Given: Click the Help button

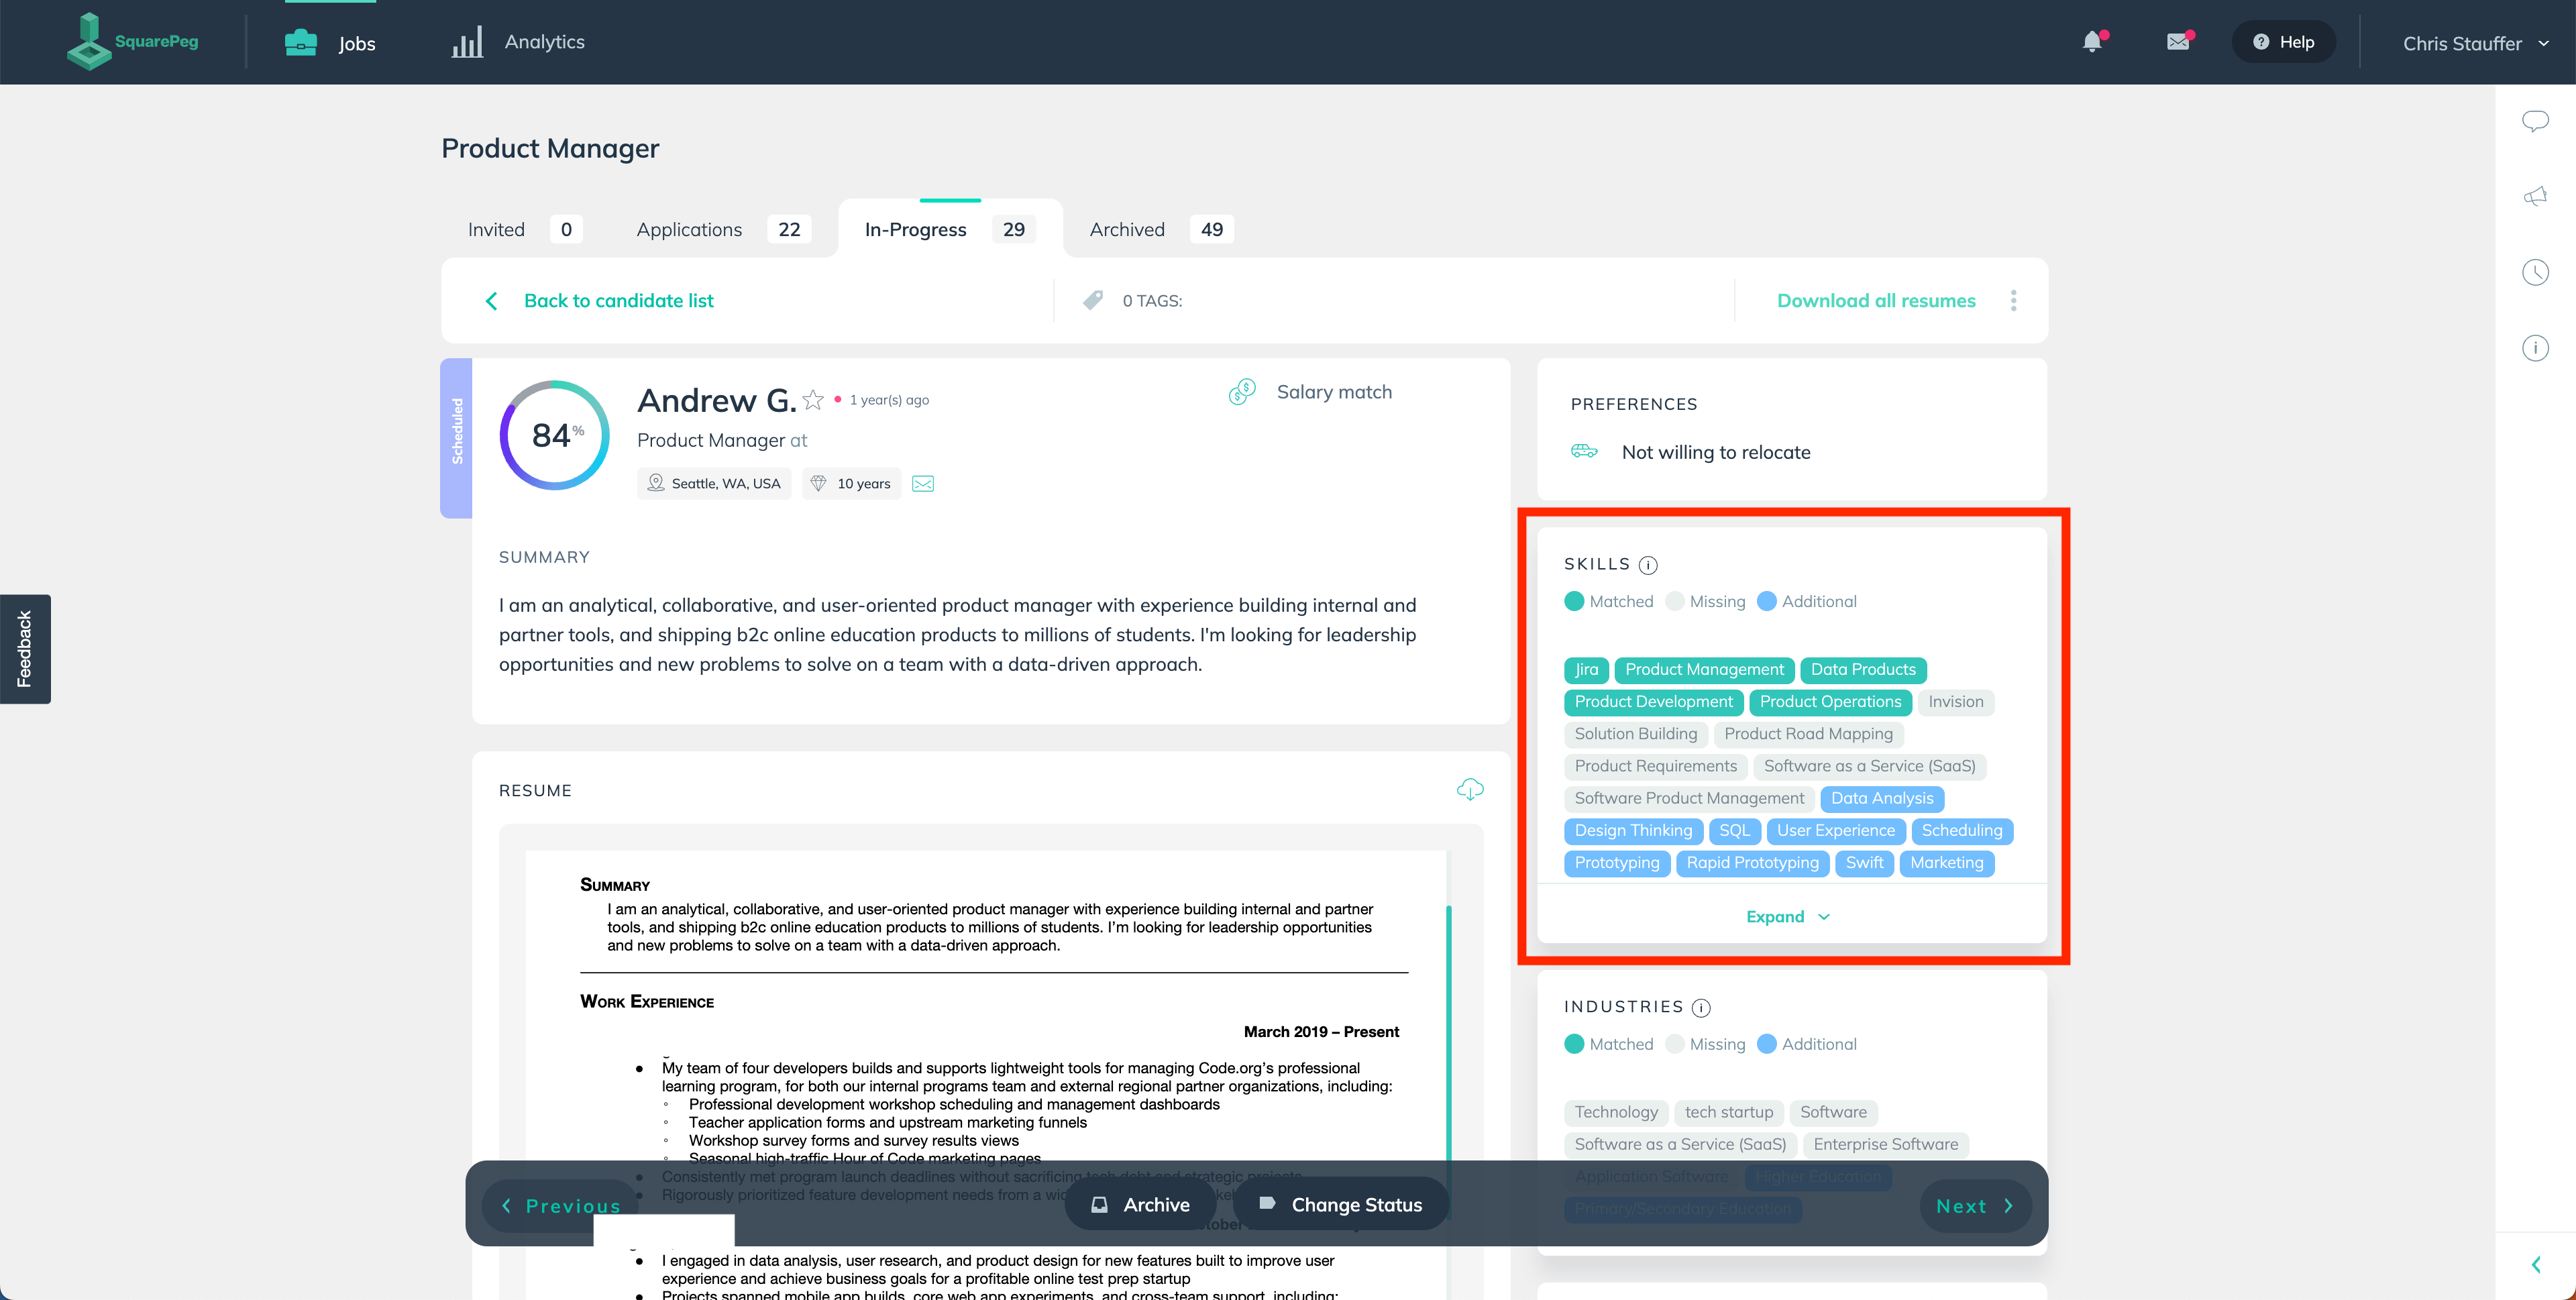Looking at the screenshot, I should (x=2283, y=42).
